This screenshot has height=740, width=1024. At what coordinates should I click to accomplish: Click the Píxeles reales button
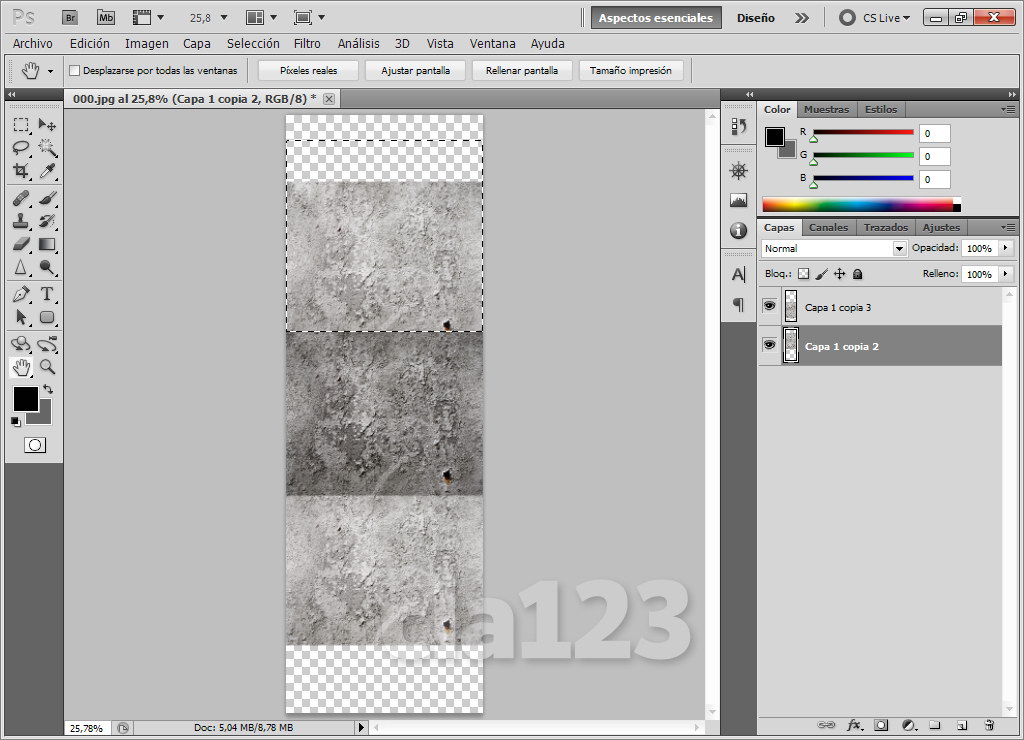click(x=308, y=71)
